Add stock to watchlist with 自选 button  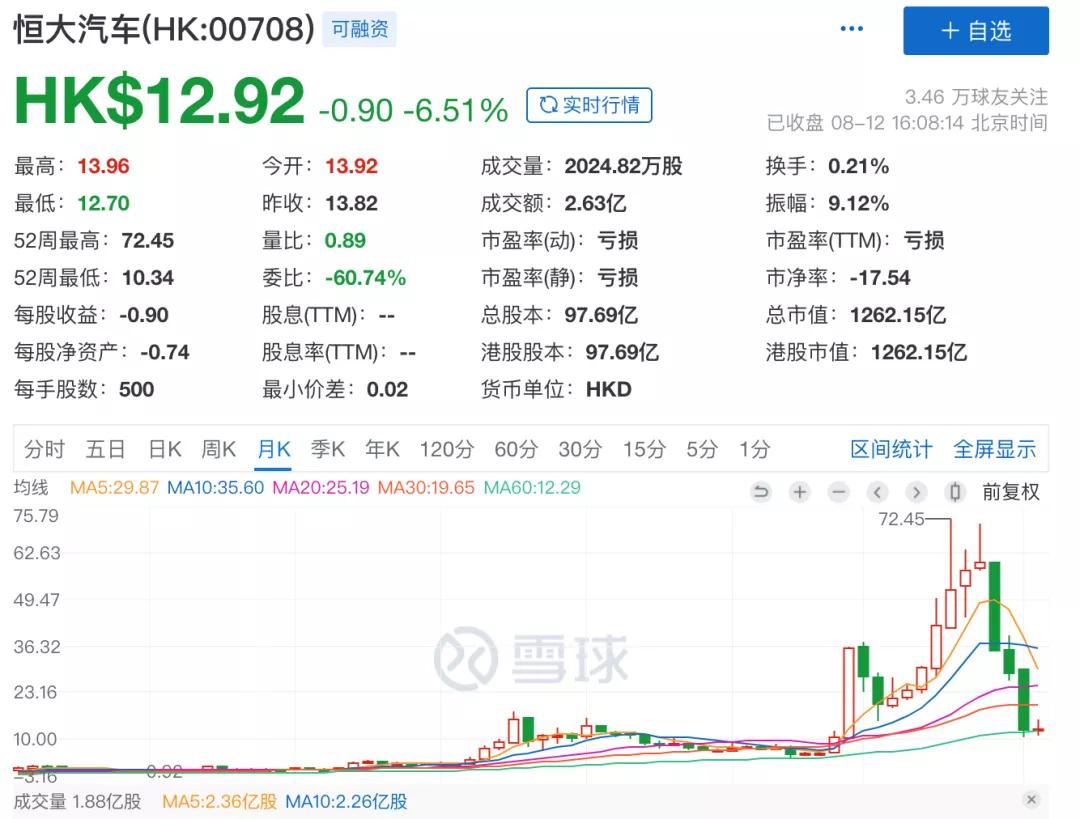[x=976, y=30]
